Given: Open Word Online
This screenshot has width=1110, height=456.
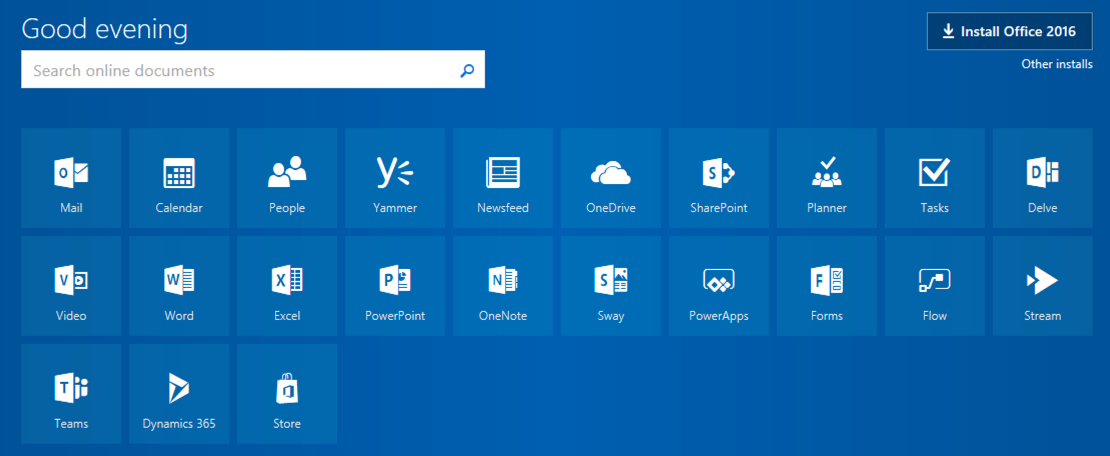Looking at the screenshot, I should pos(179,286).
